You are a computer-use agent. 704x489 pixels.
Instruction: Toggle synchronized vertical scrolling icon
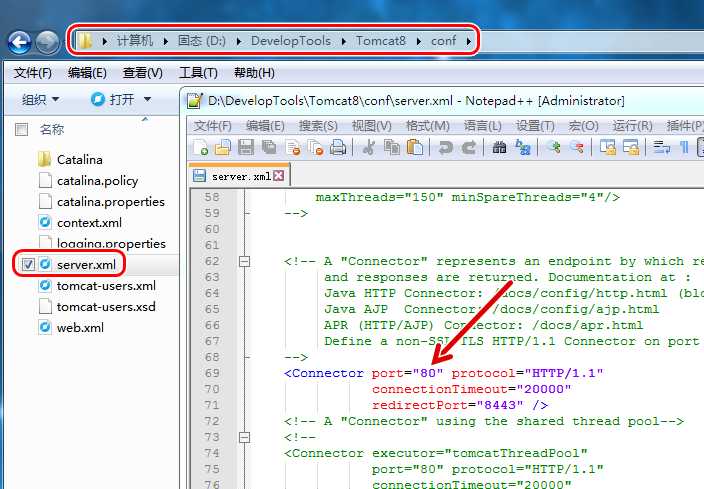point(607,147)
